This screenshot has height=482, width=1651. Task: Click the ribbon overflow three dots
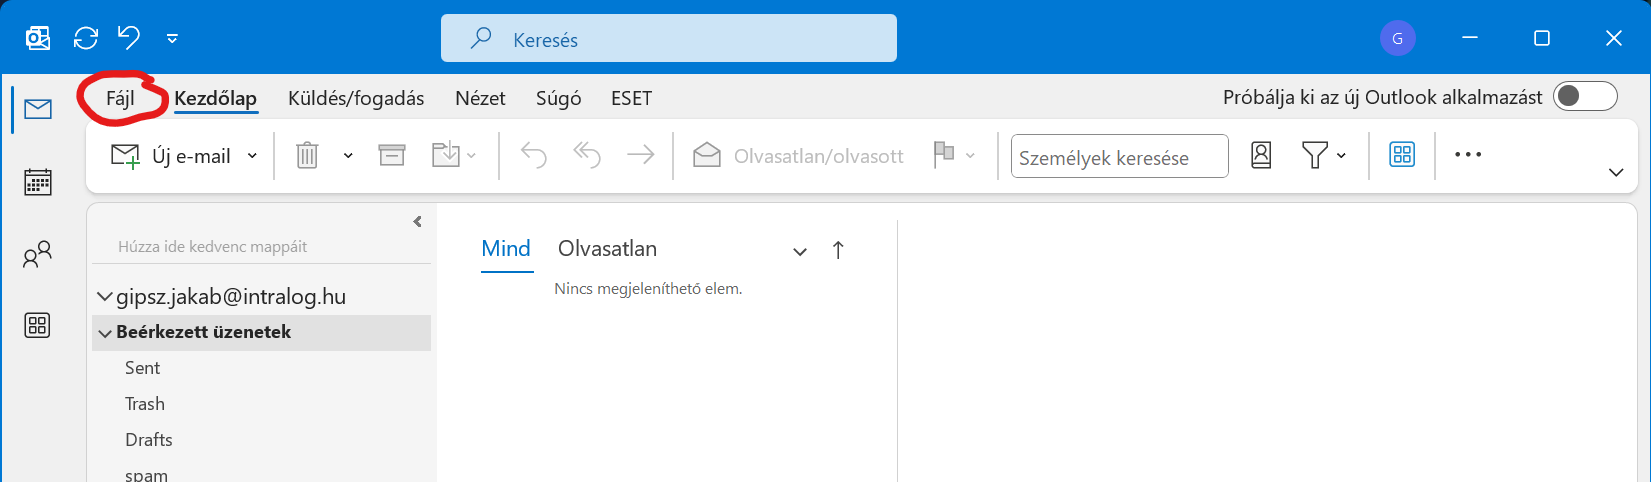pyautogui.click(x=1467, y=155)
